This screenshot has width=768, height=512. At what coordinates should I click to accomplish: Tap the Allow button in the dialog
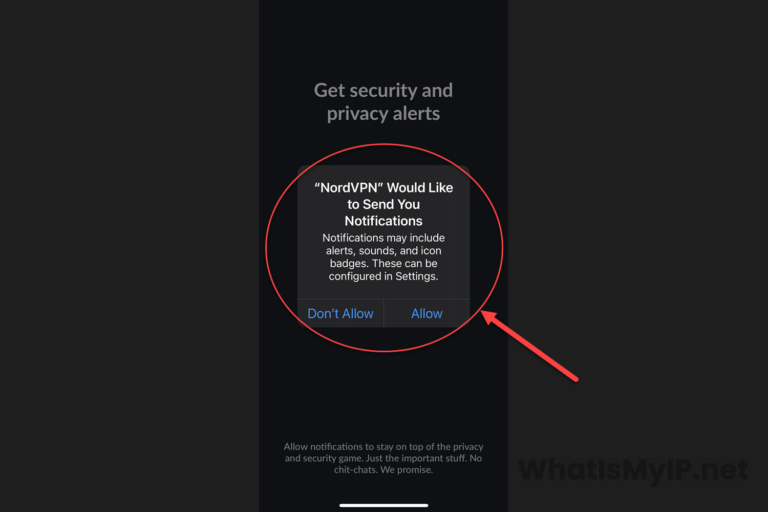(x=427, y=314)
